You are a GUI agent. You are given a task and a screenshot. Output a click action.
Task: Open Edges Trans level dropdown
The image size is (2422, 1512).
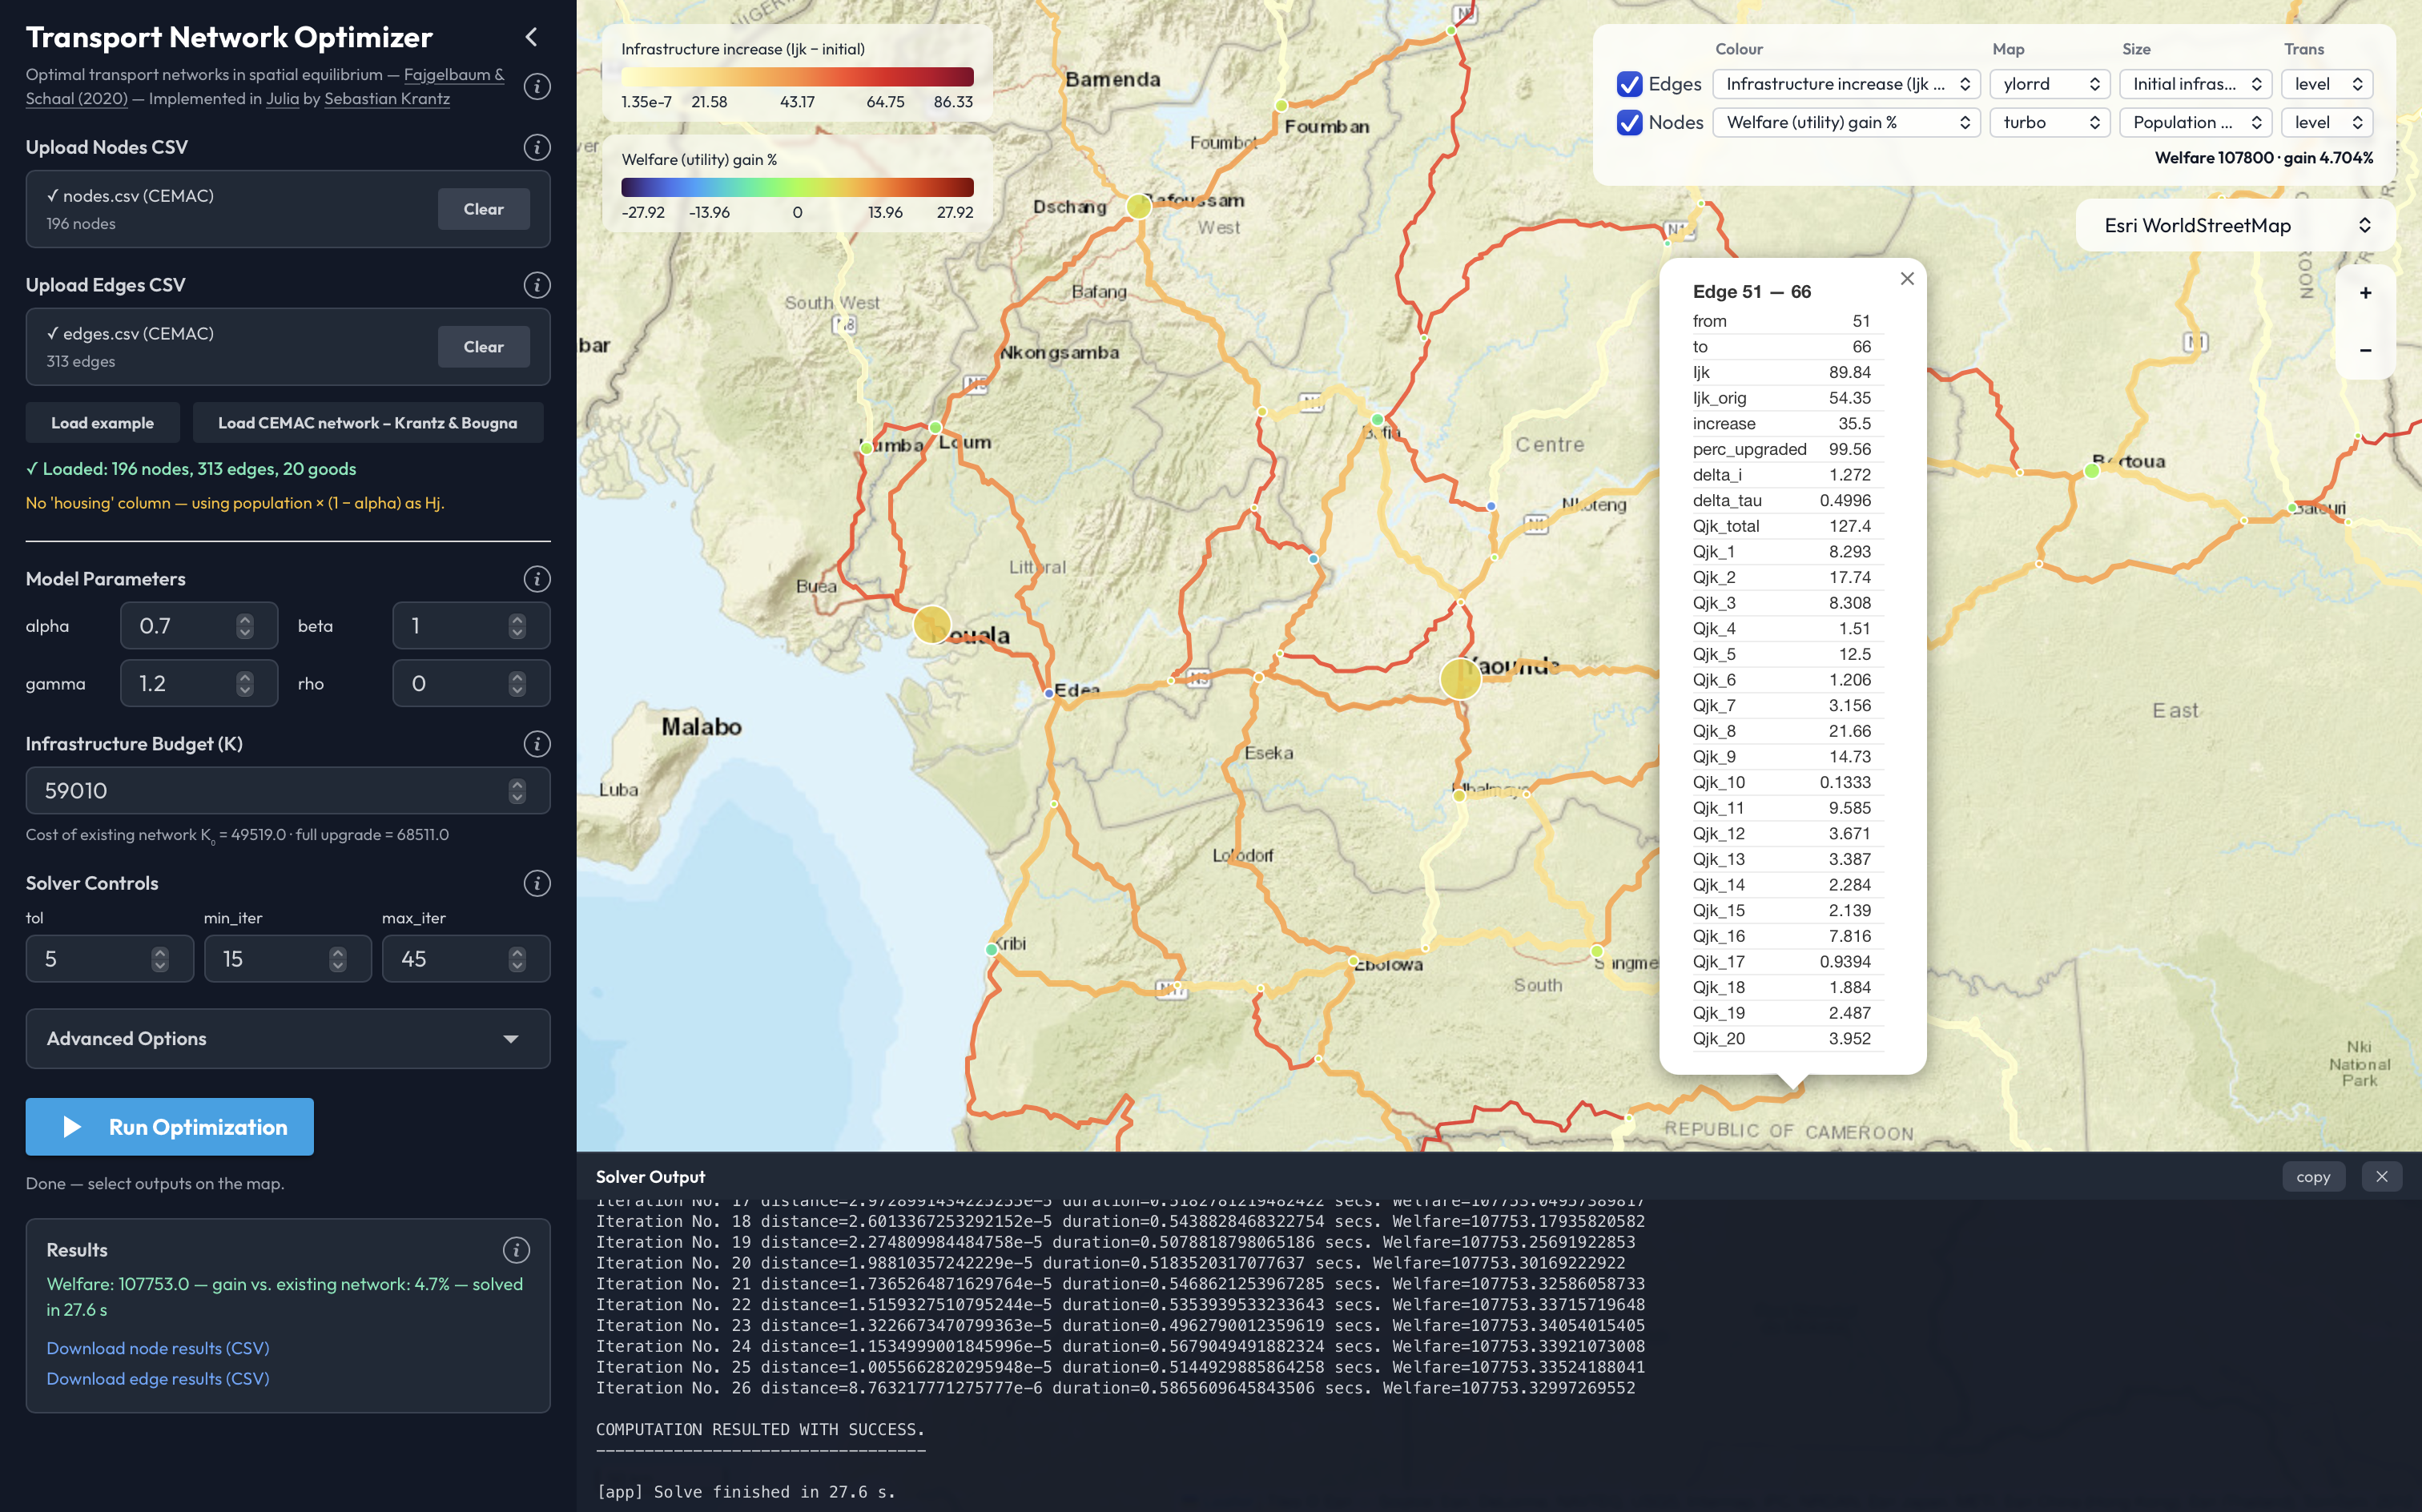click(2327, 84)
